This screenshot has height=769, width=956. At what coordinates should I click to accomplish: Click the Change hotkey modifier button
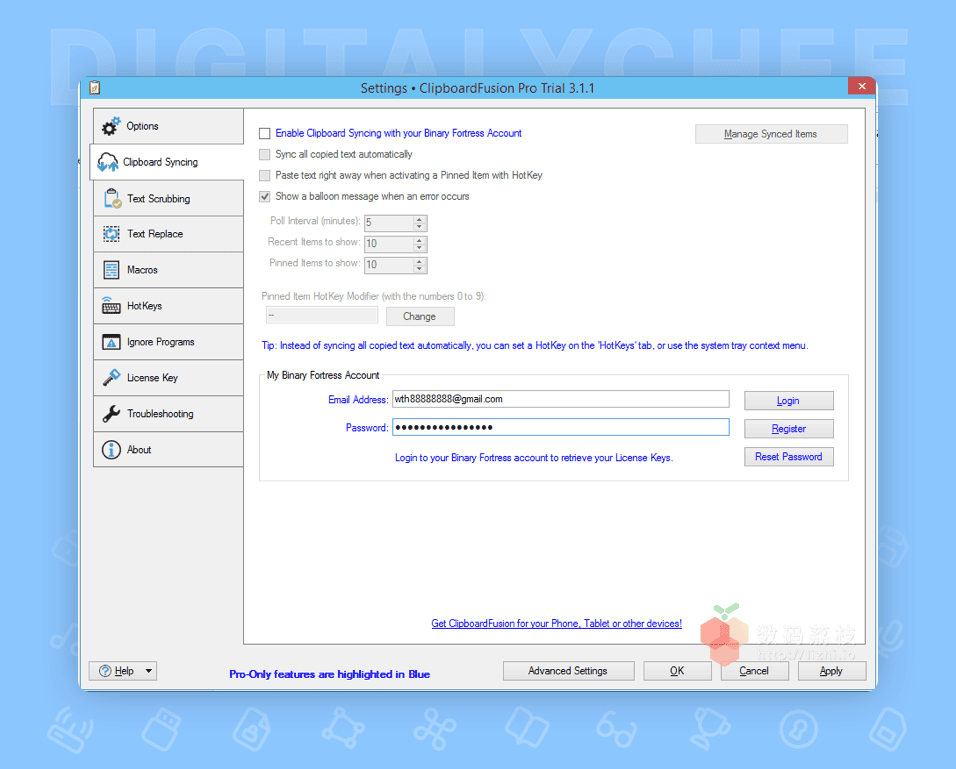click(419, 317)
